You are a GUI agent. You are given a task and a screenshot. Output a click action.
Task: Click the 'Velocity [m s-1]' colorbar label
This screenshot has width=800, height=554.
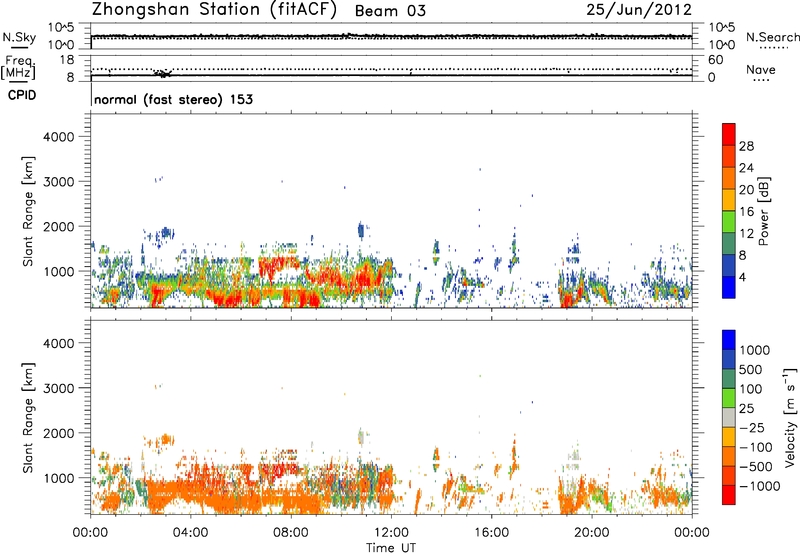[790, 417]
